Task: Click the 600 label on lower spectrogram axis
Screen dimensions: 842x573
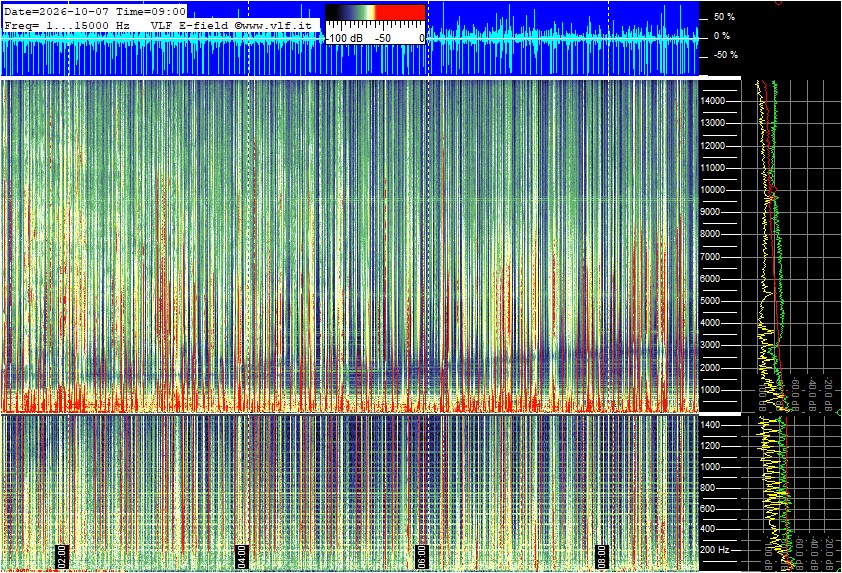Action: pyautogui.click(x=708, y=509)
